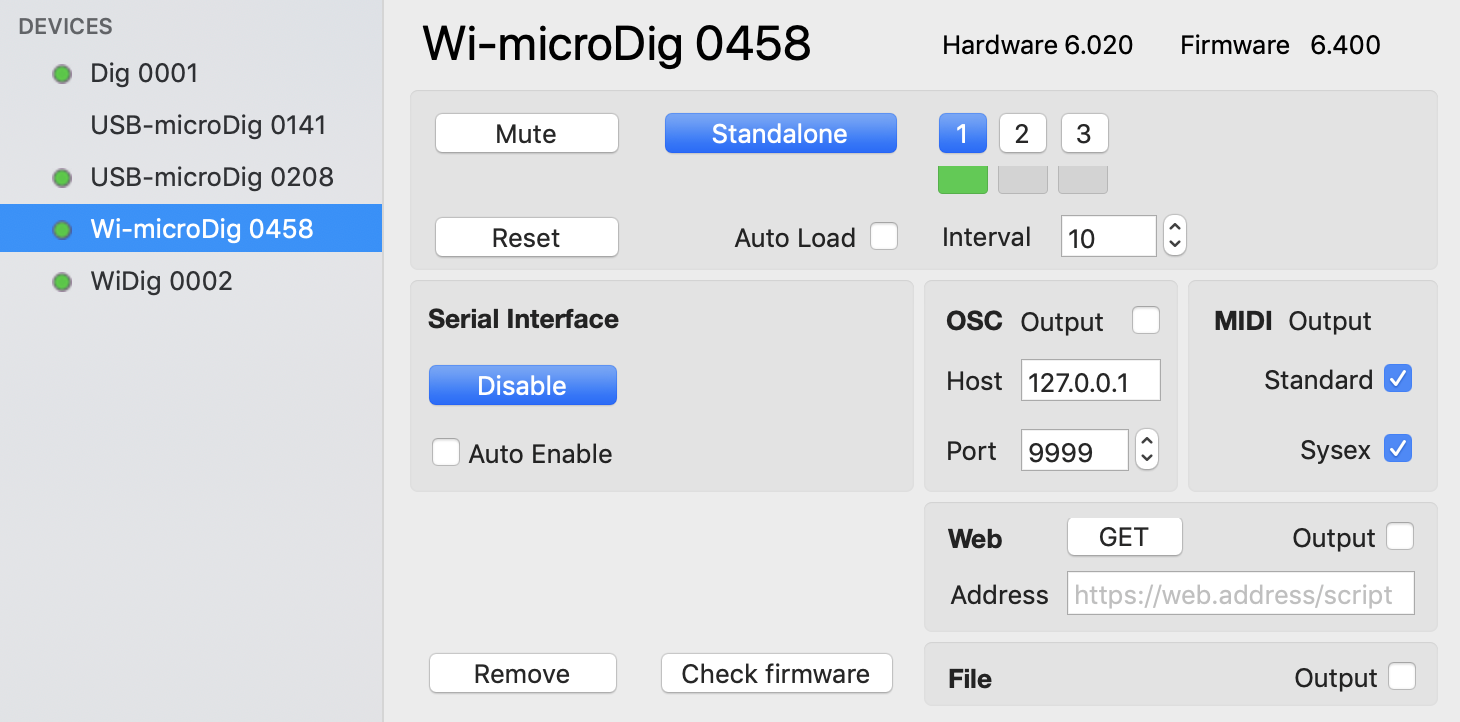Toggle Standalone mode button
Image resolution: width=1460 pixels, height=722 pixels.
point(780,134)
